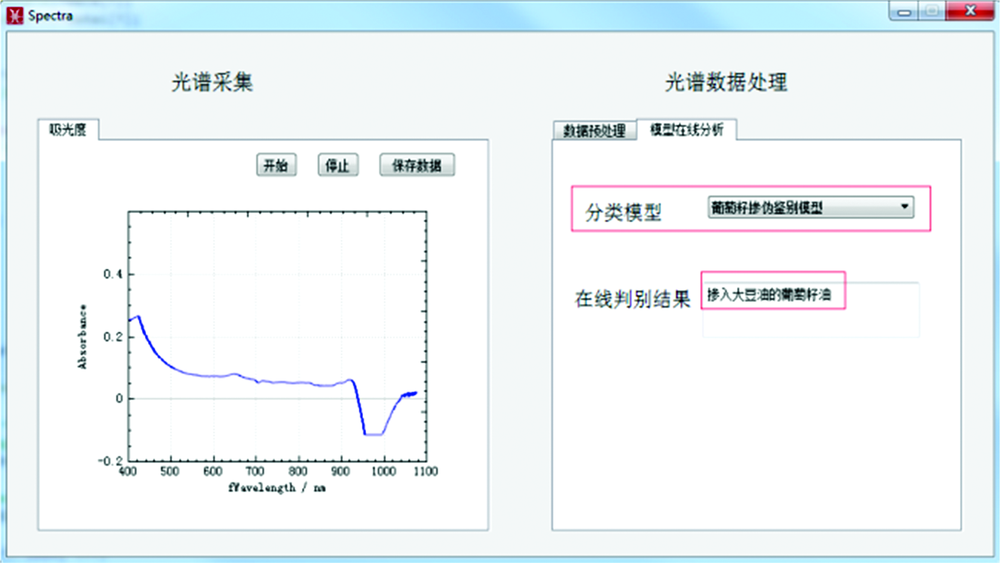The height and width of the screenshot is (563, 1000).
Task: Click the 分类模型 label
Action: pyautogui.click(x=623, y=212)
